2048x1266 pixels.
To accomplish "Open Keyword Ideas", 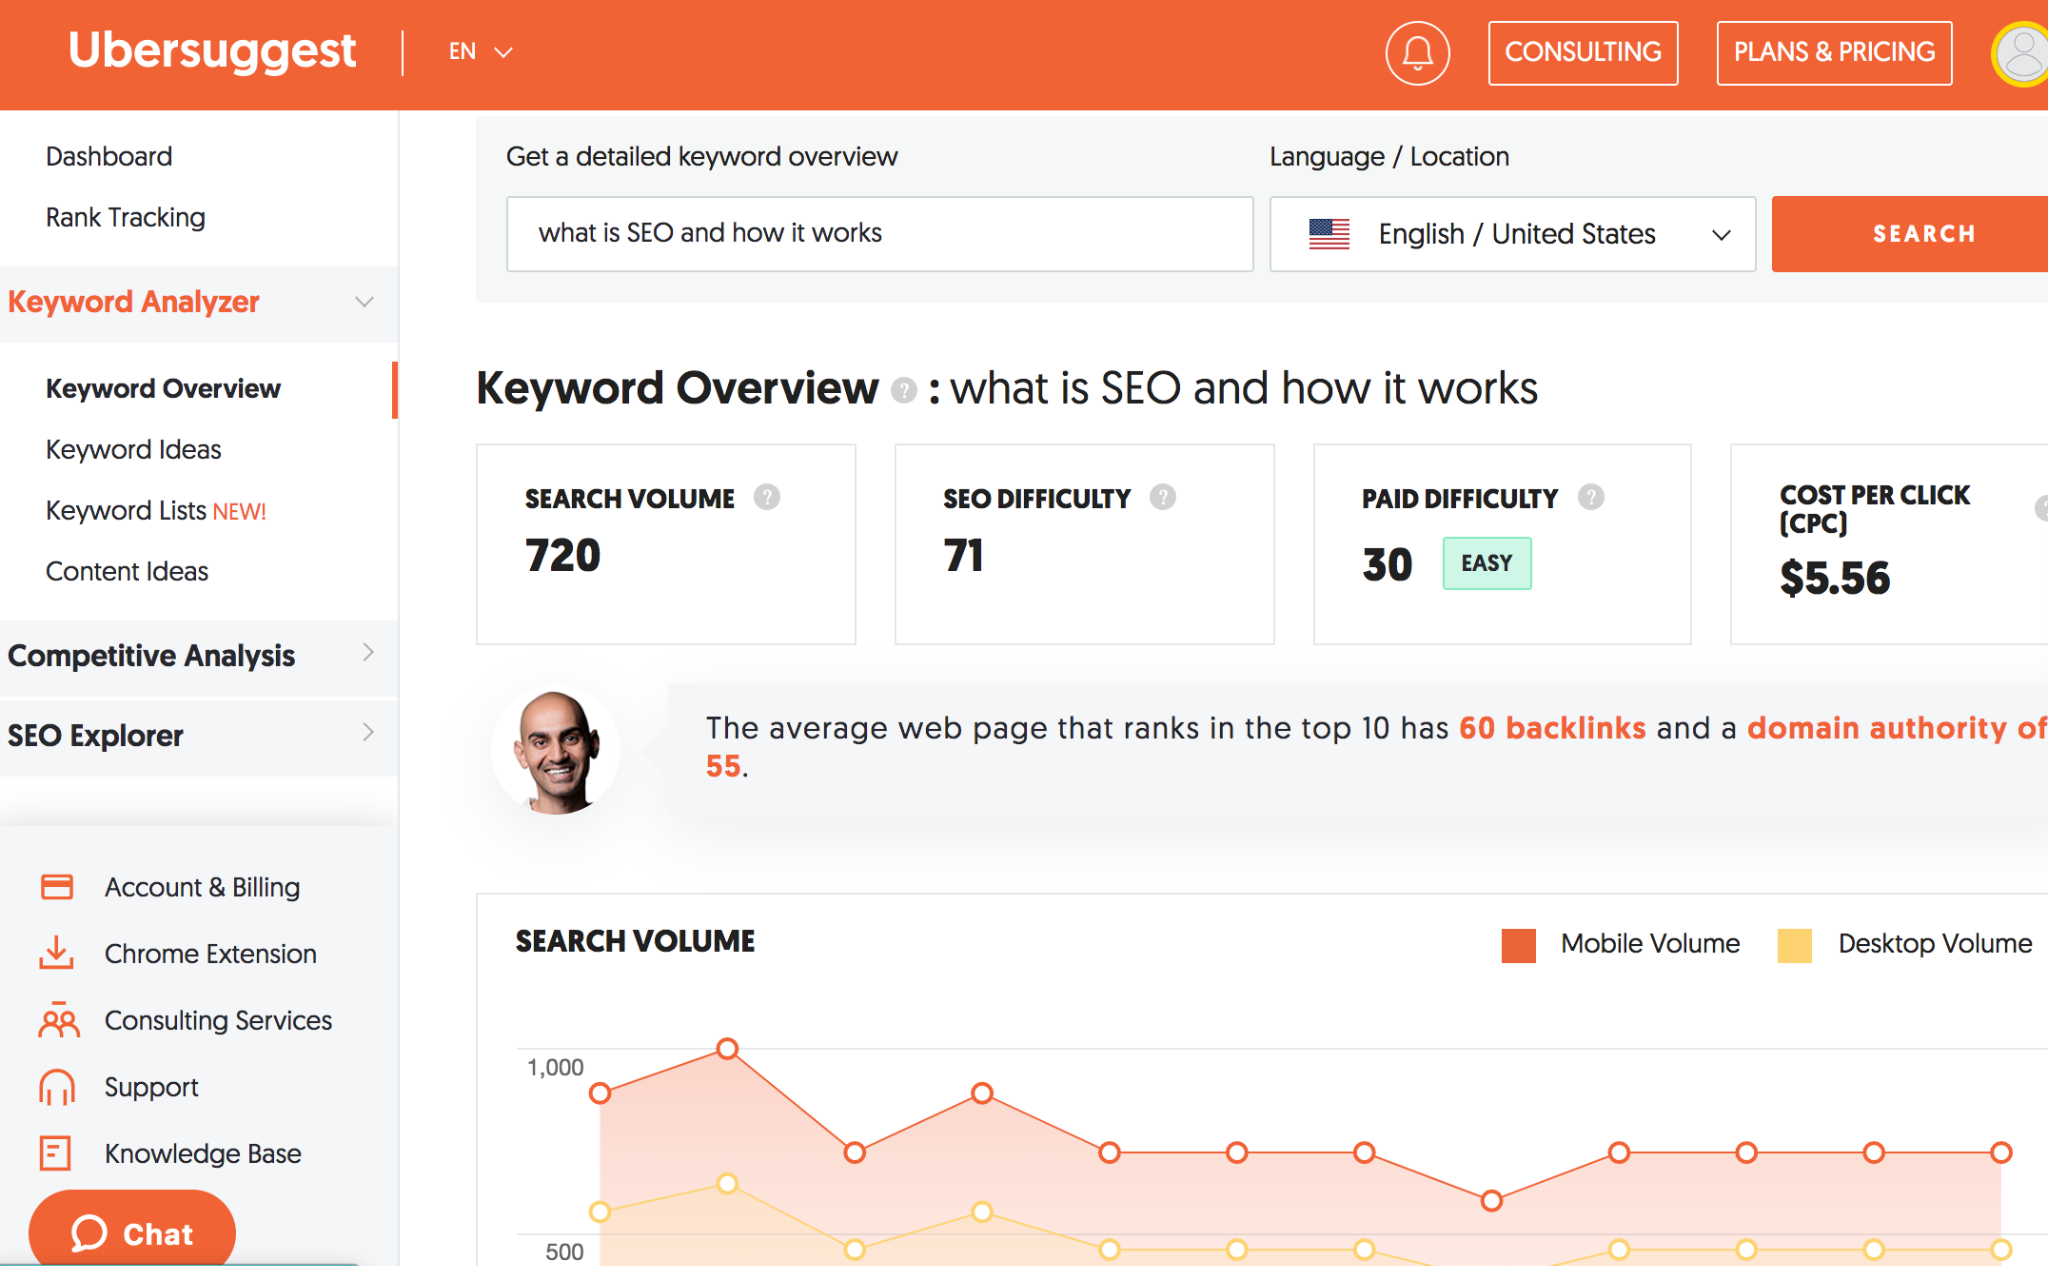I will pyautogui.click(x=134, y=450).
